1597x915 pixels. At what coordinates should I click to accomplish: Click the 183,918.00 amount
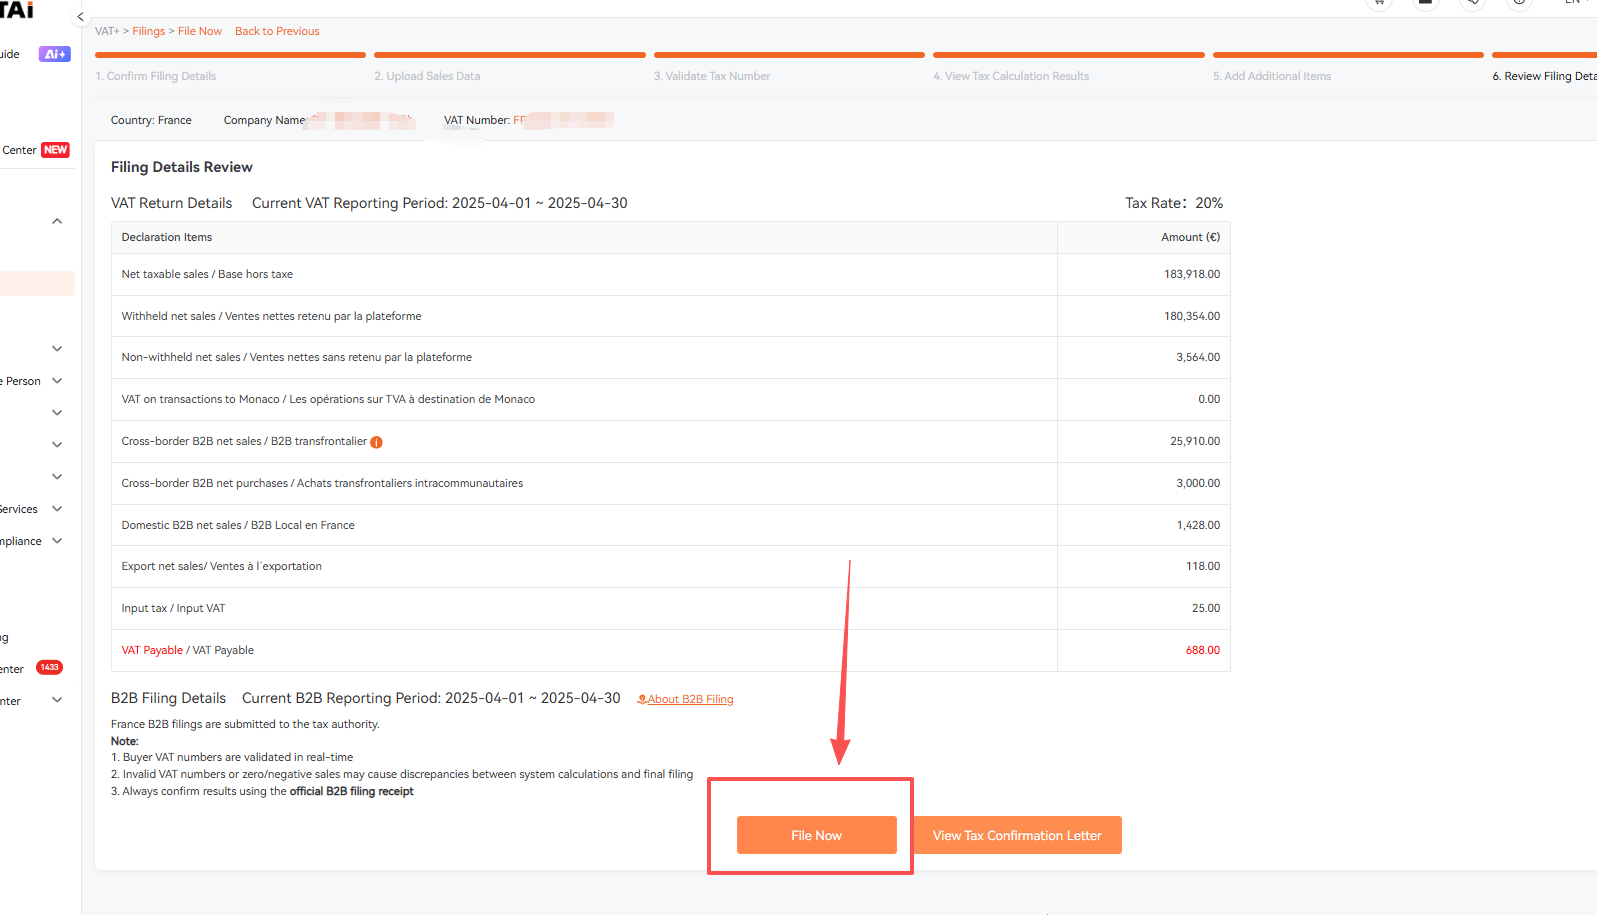1192,274
